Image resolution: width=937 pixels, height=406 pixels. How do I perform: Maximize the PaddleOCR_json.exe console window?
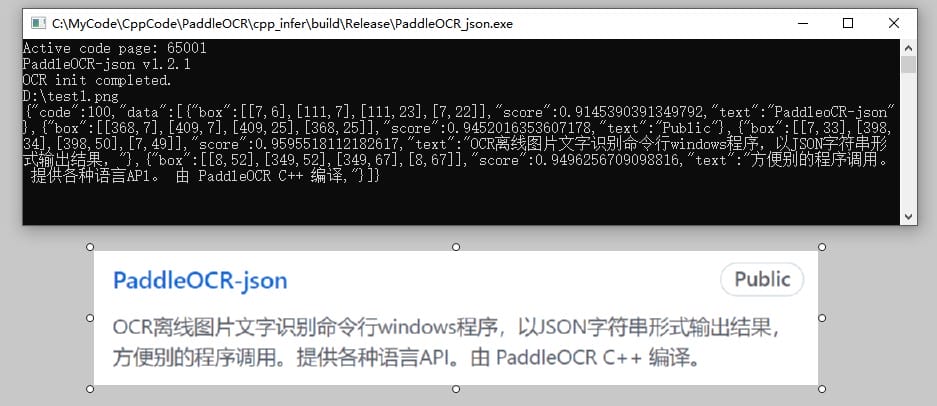[x=847, y=24]
